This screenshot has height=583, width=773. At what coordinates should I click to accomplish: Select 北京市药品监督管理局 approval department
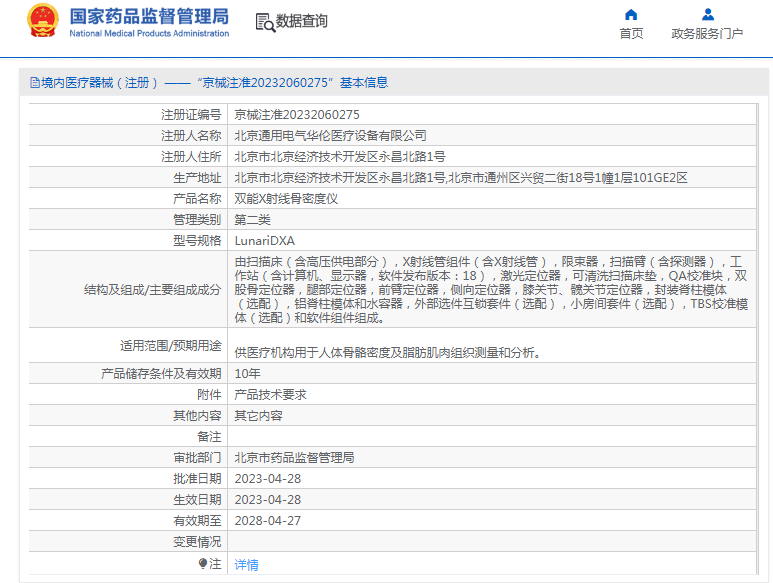tap(294, 457)
